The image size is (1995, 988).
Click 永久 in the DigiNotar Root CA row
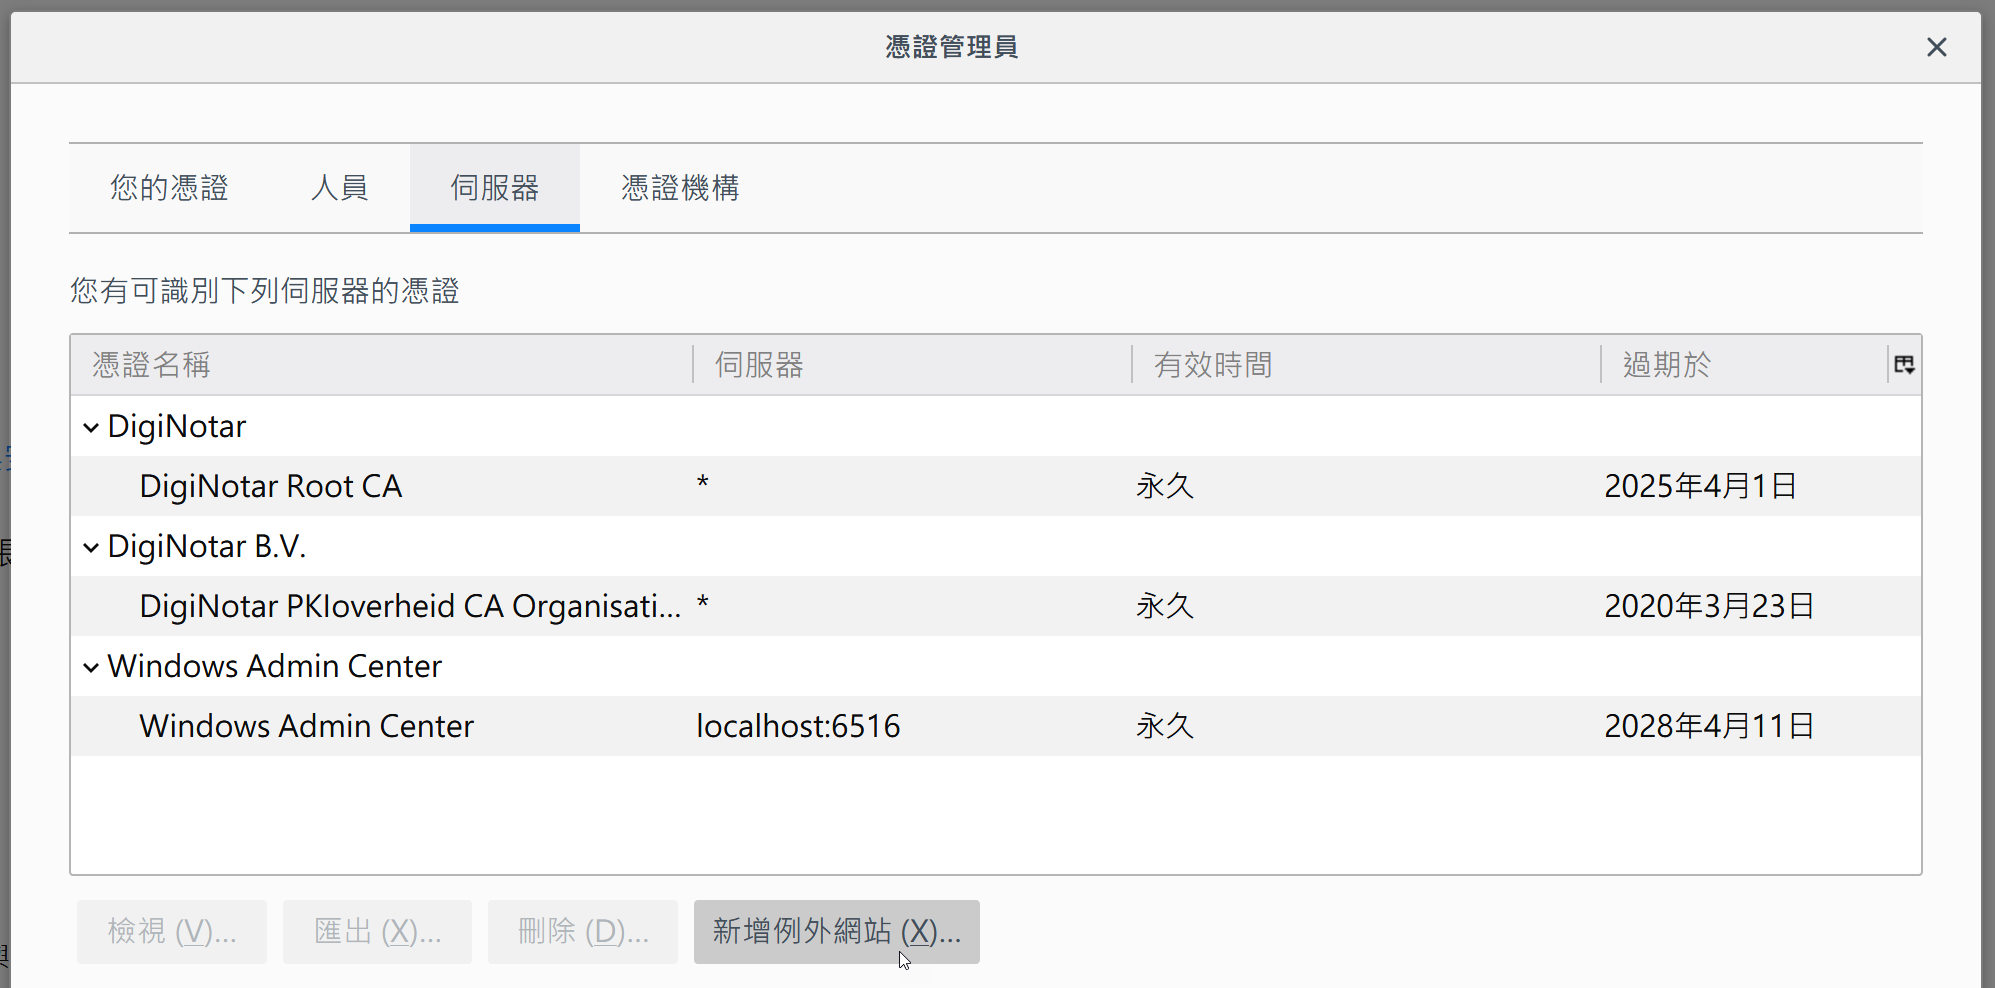point(1165,486)
